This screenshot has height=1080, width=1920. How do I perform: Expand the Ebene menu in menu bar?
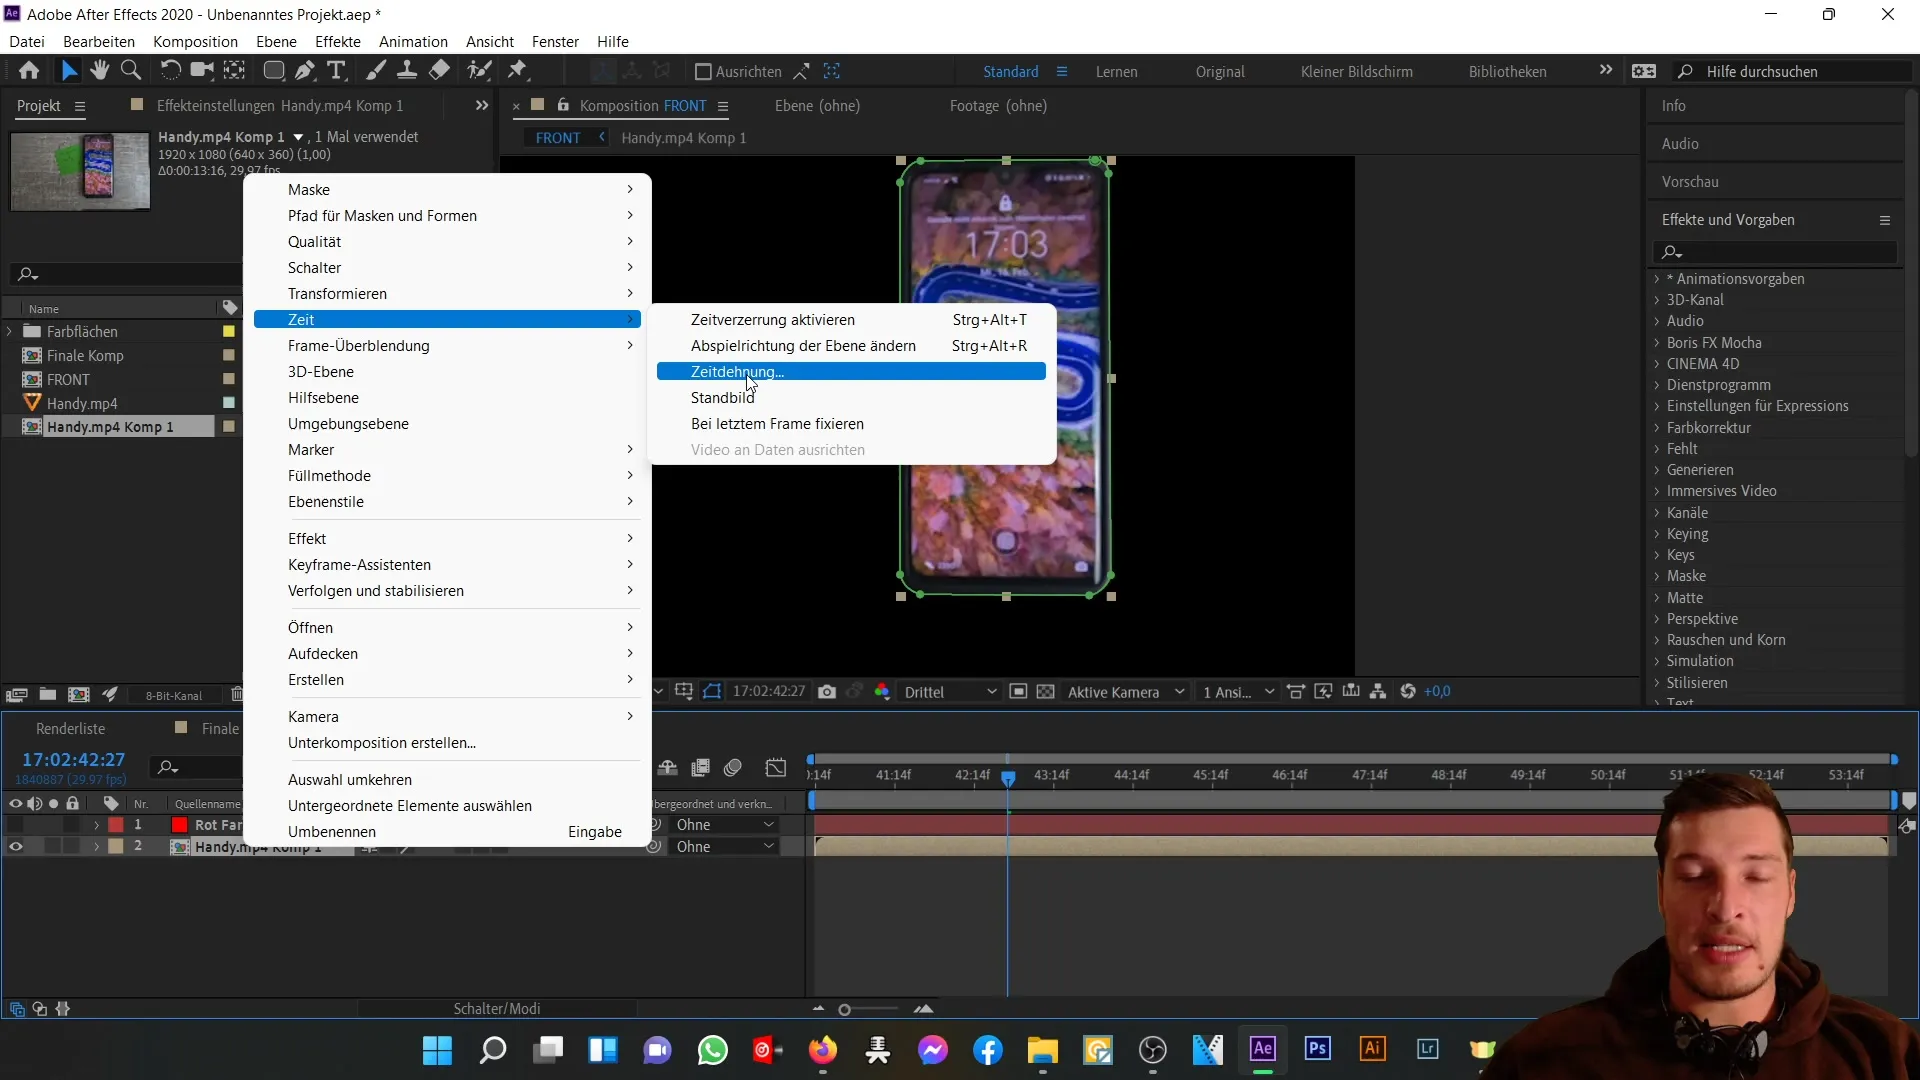(x=277, y=41)
